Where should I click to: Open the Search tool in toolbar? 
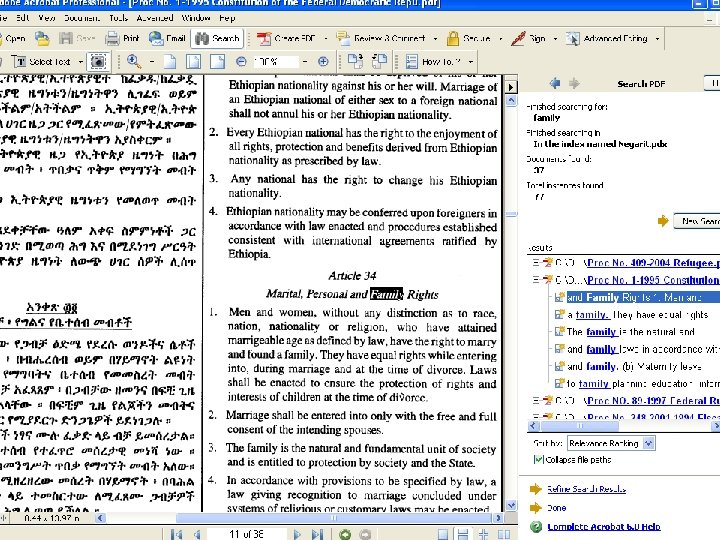coord(217,39)
